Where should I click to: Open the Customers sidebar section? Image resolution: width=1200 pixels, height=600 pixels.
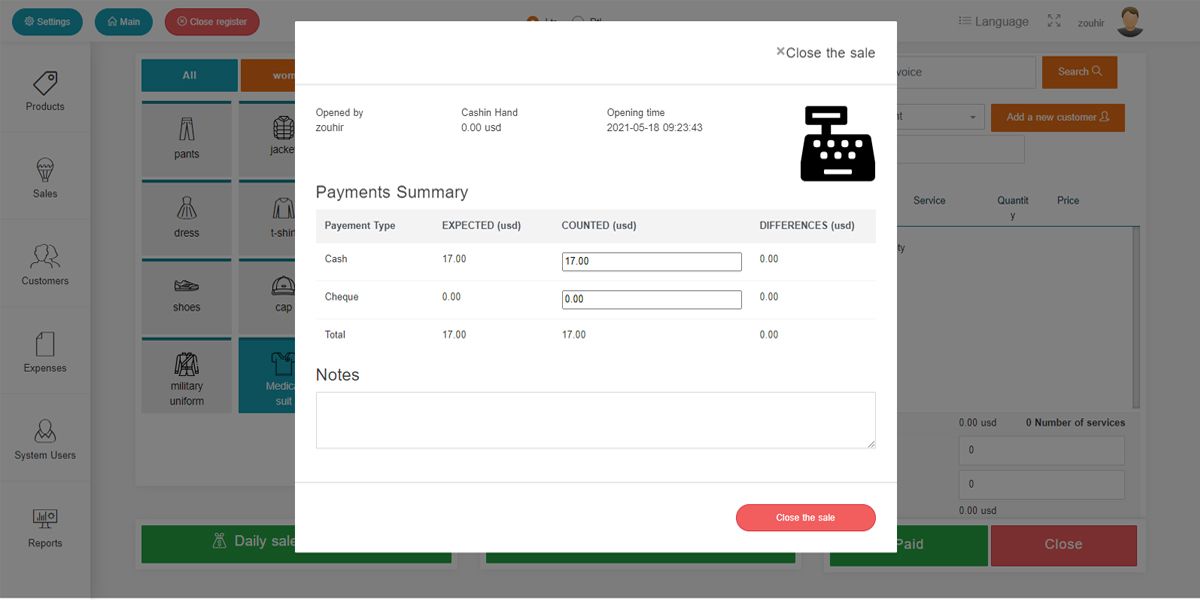point(45,265)
